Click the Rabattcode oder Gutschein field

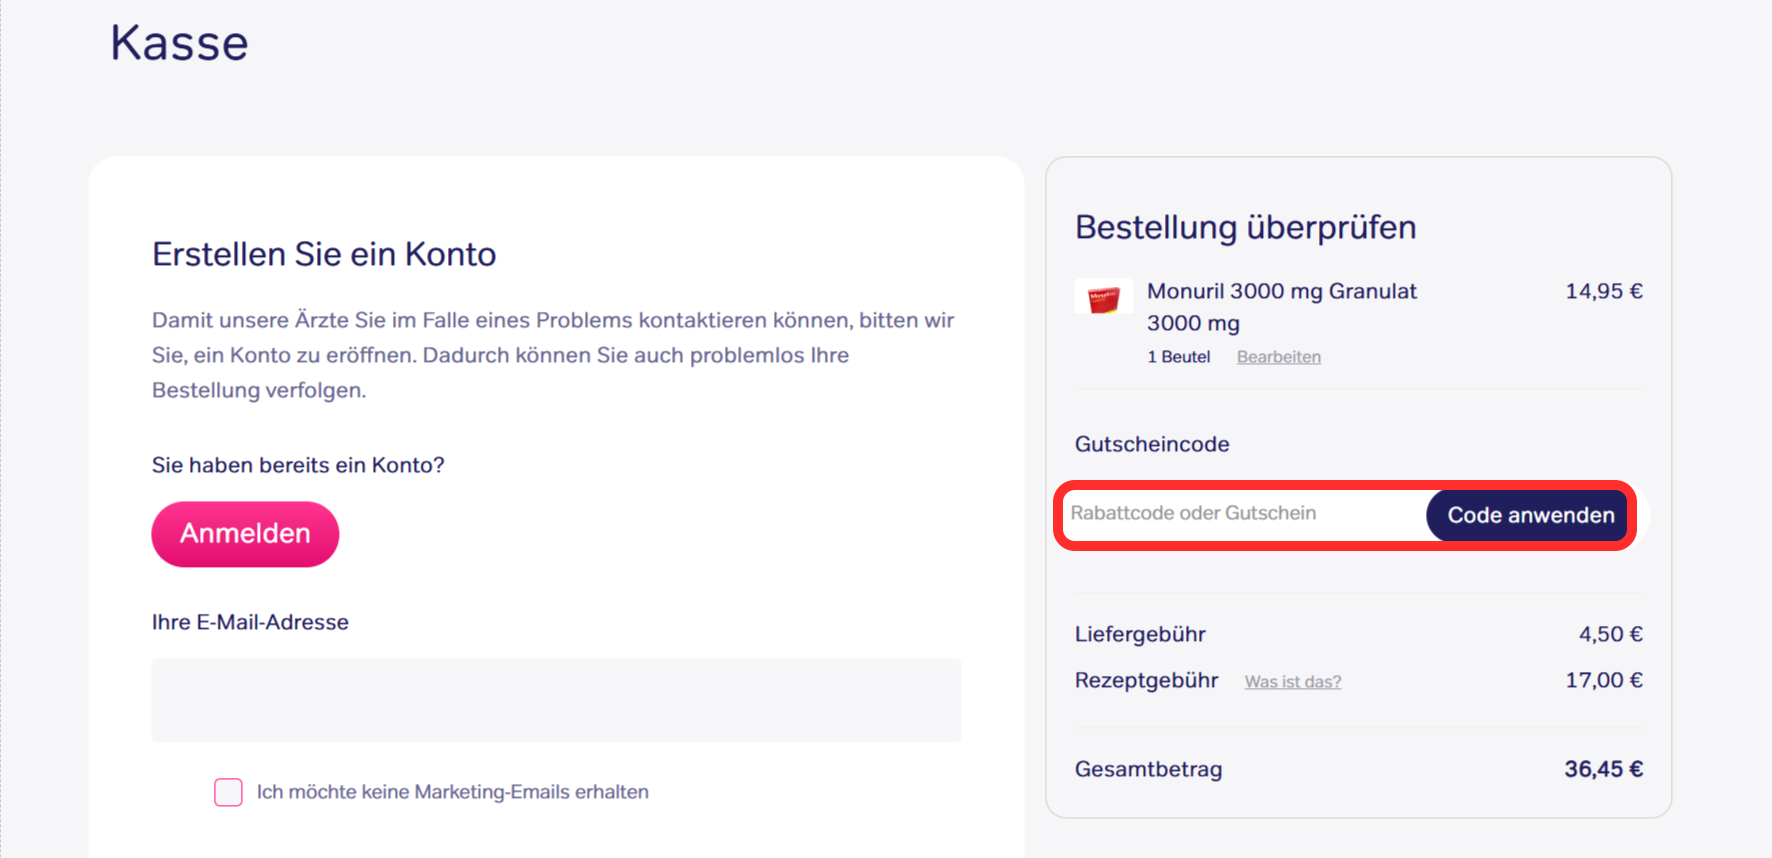click(1245, 514)
